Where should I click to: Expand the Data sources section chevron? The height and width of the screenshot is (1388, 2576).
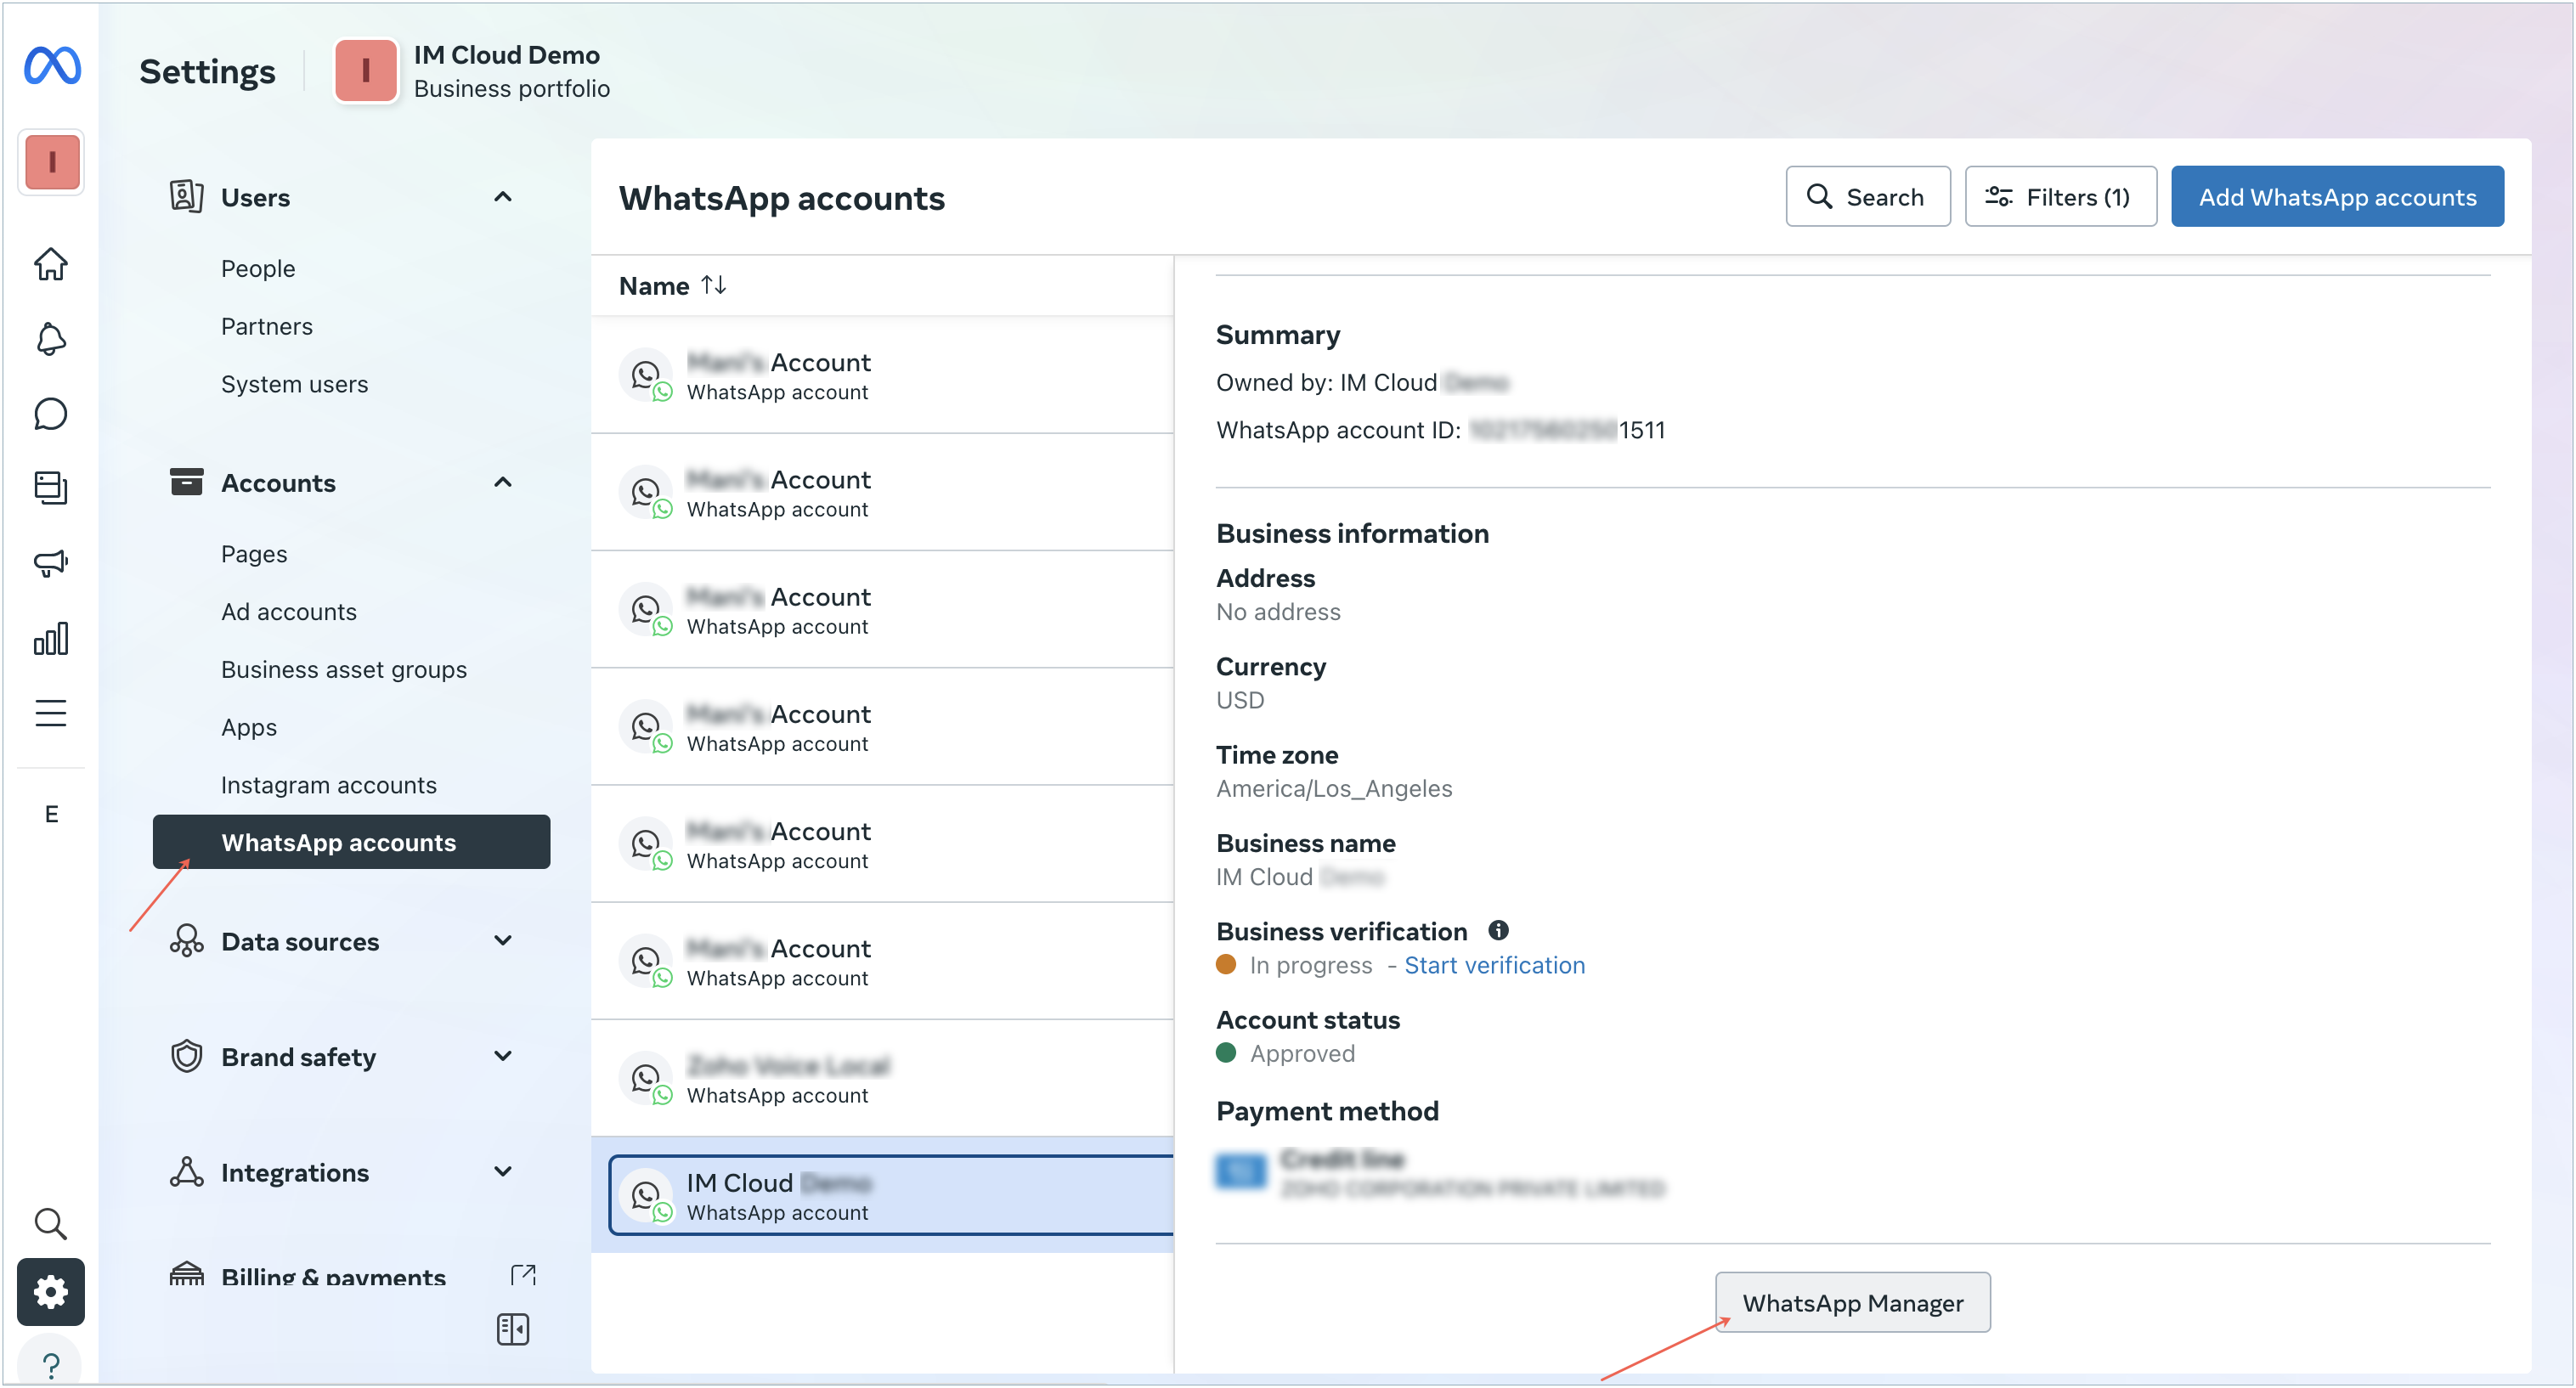pos(503,941)
